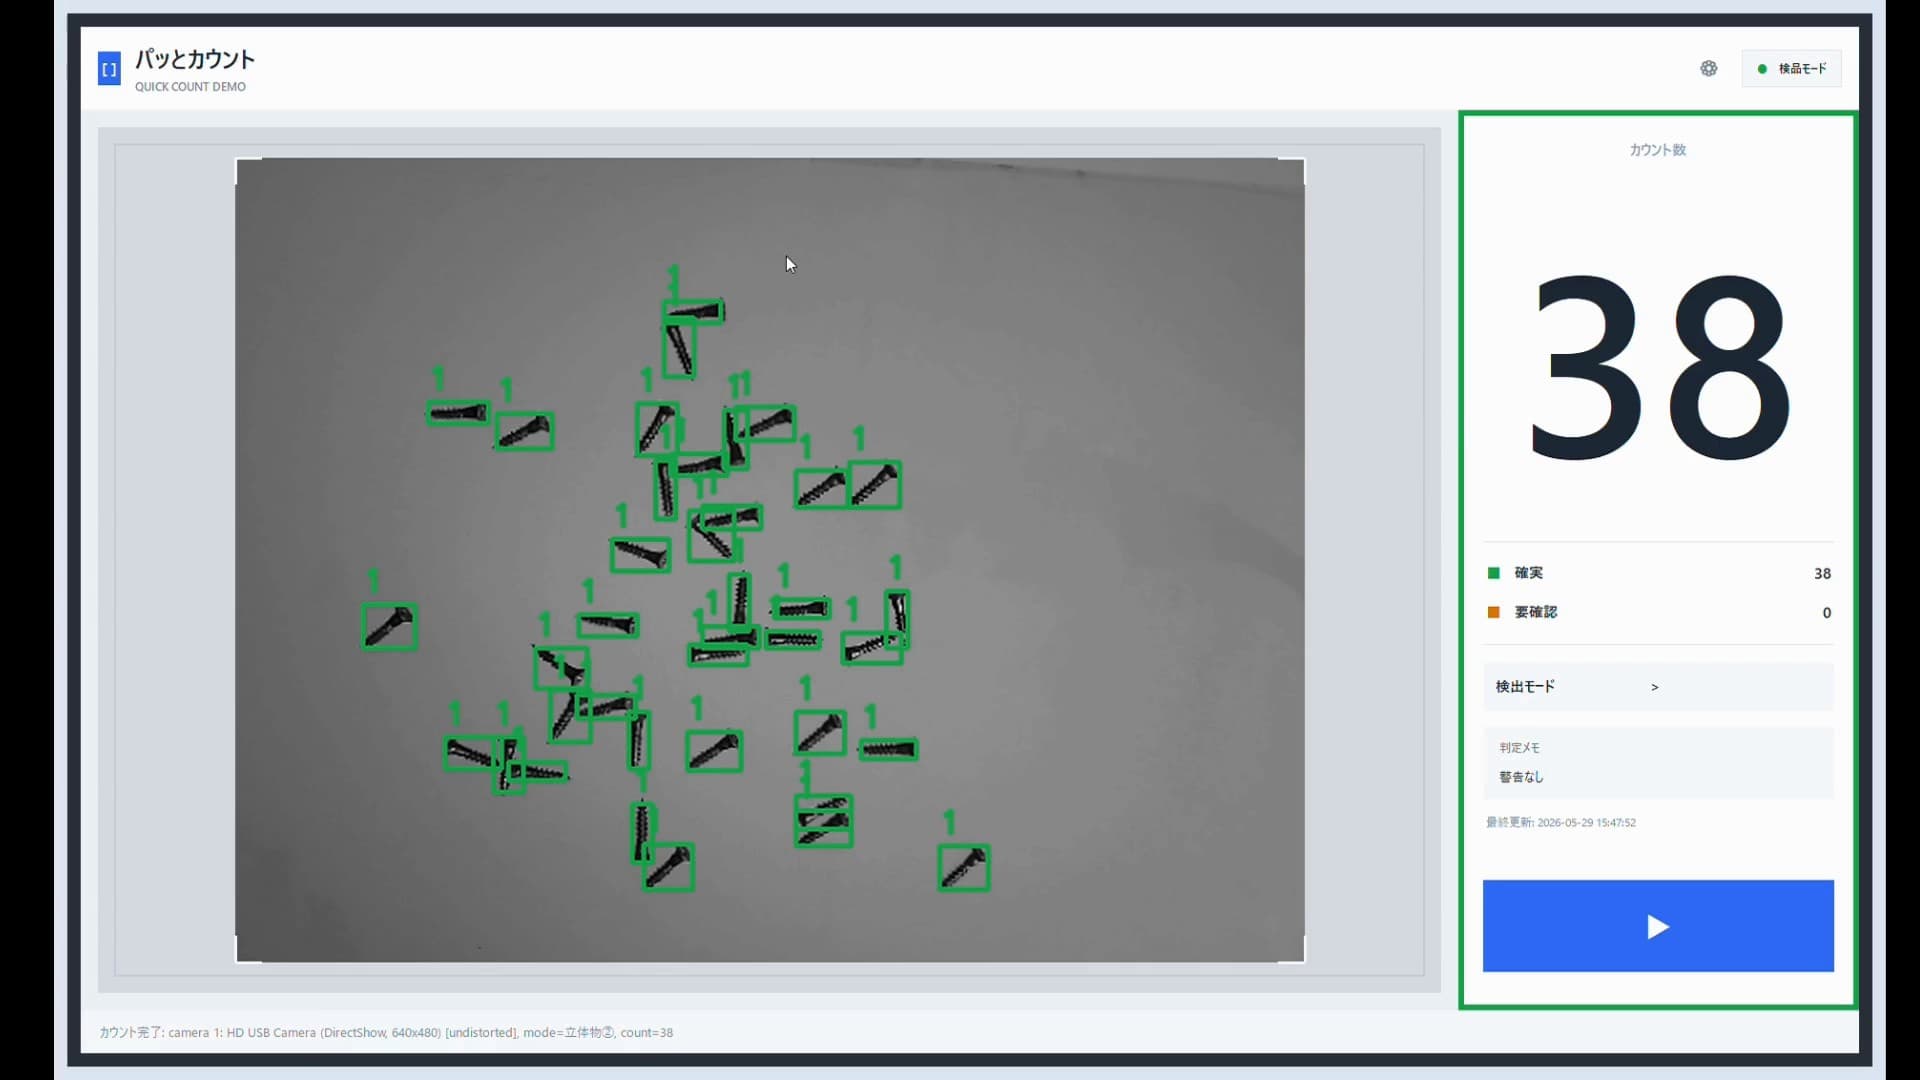Image resolution: width=1920 pixels, height=1080 pixels.
Task: Click the blue Quick Count logo icon
Action: 109,69
